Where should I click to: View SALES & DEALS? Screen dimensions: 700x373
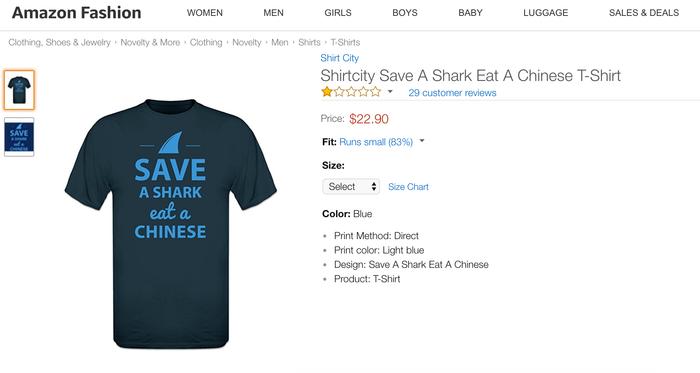click(x=644, y=13)
